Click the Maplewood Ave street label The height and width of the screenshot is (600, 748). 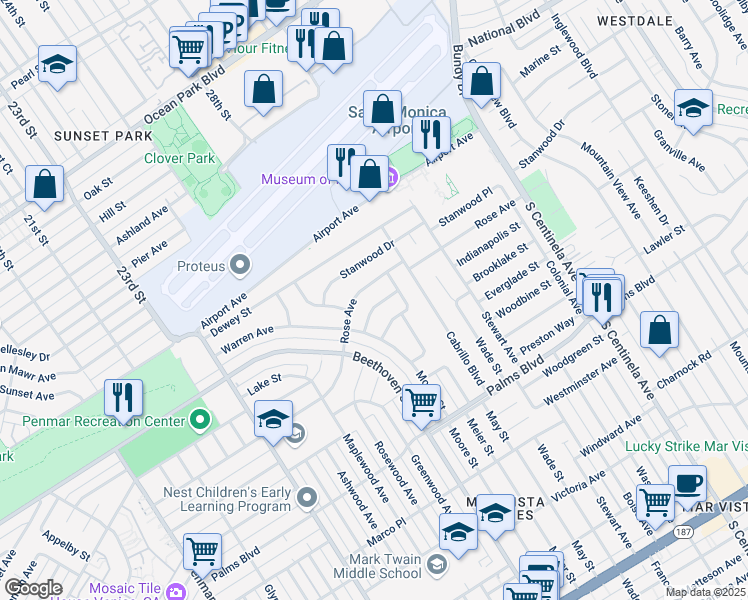click(x=365, y=468)
